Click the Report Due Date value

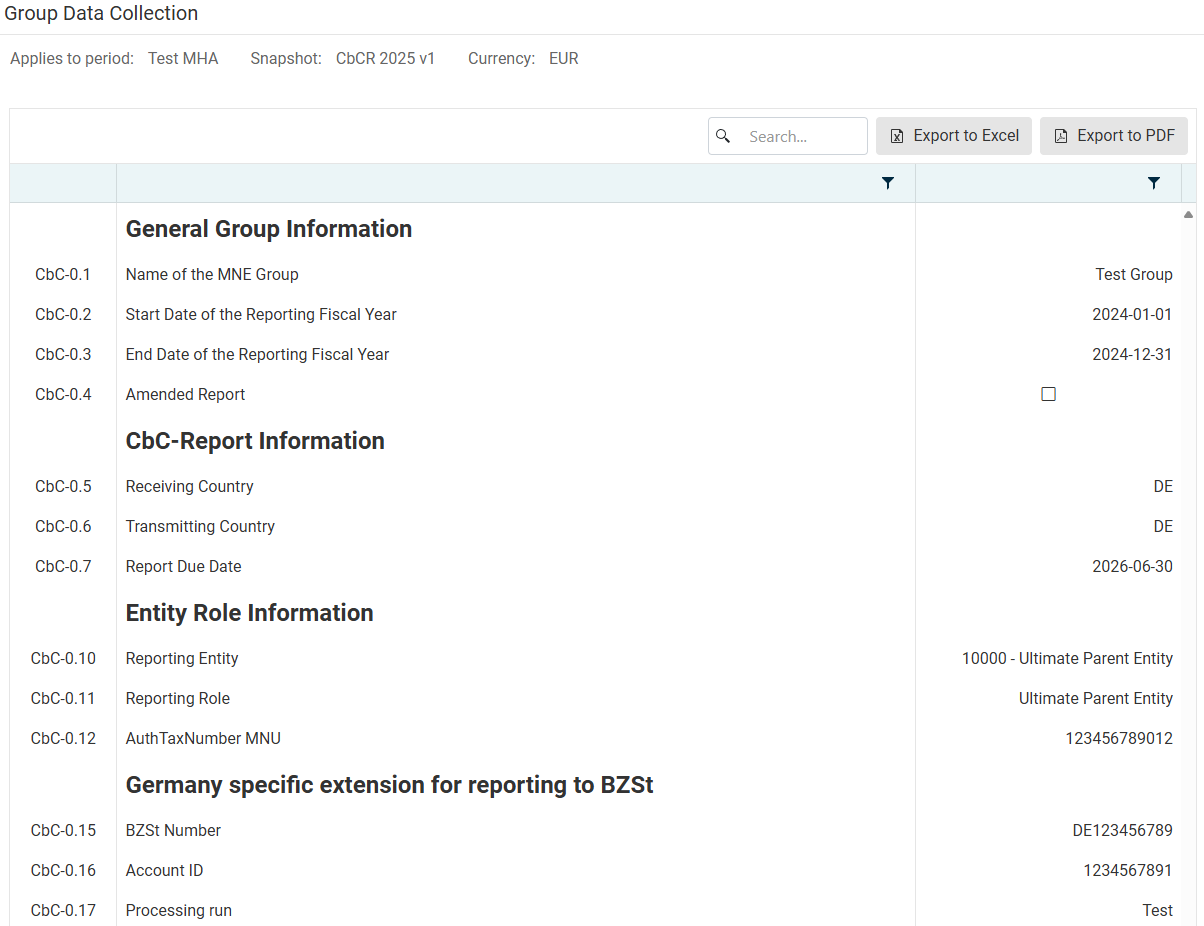coord(1132,566)
